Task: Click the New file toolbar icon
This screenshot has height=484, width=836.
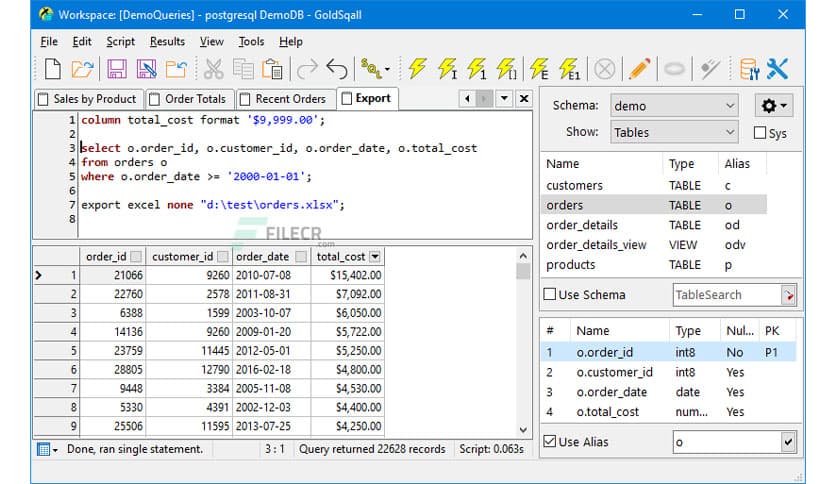Action: [x=52, y=69]
